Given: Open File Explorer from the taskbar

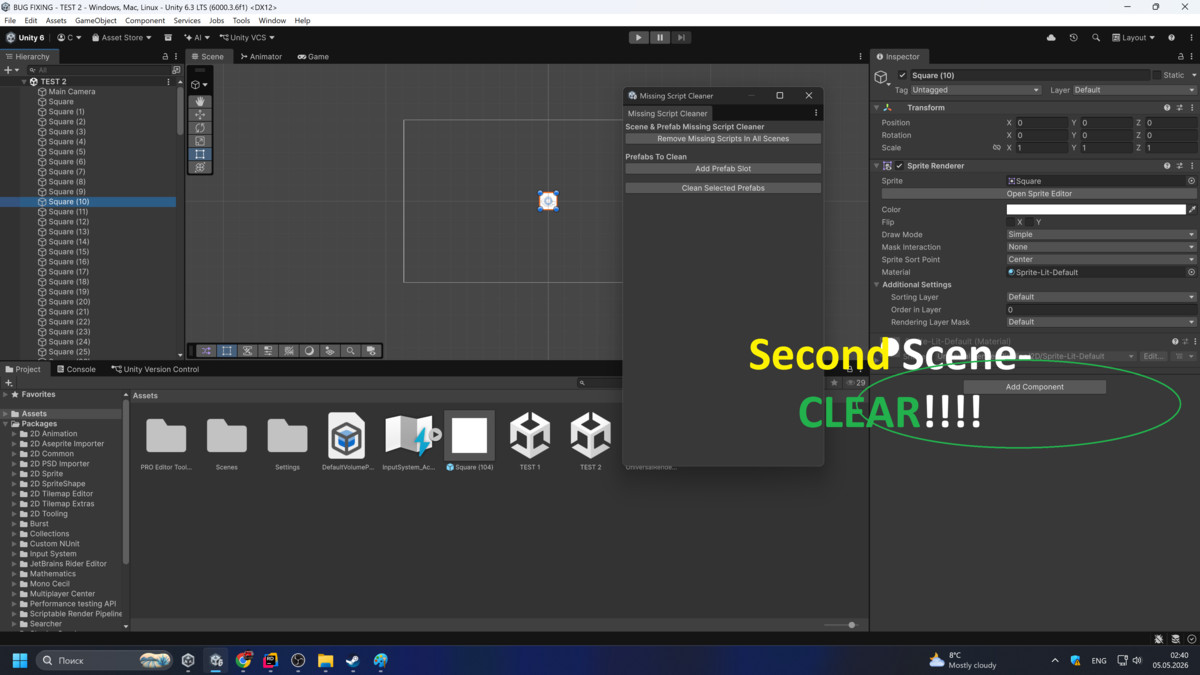Looking at the screenshot, I should pos(325,660).
